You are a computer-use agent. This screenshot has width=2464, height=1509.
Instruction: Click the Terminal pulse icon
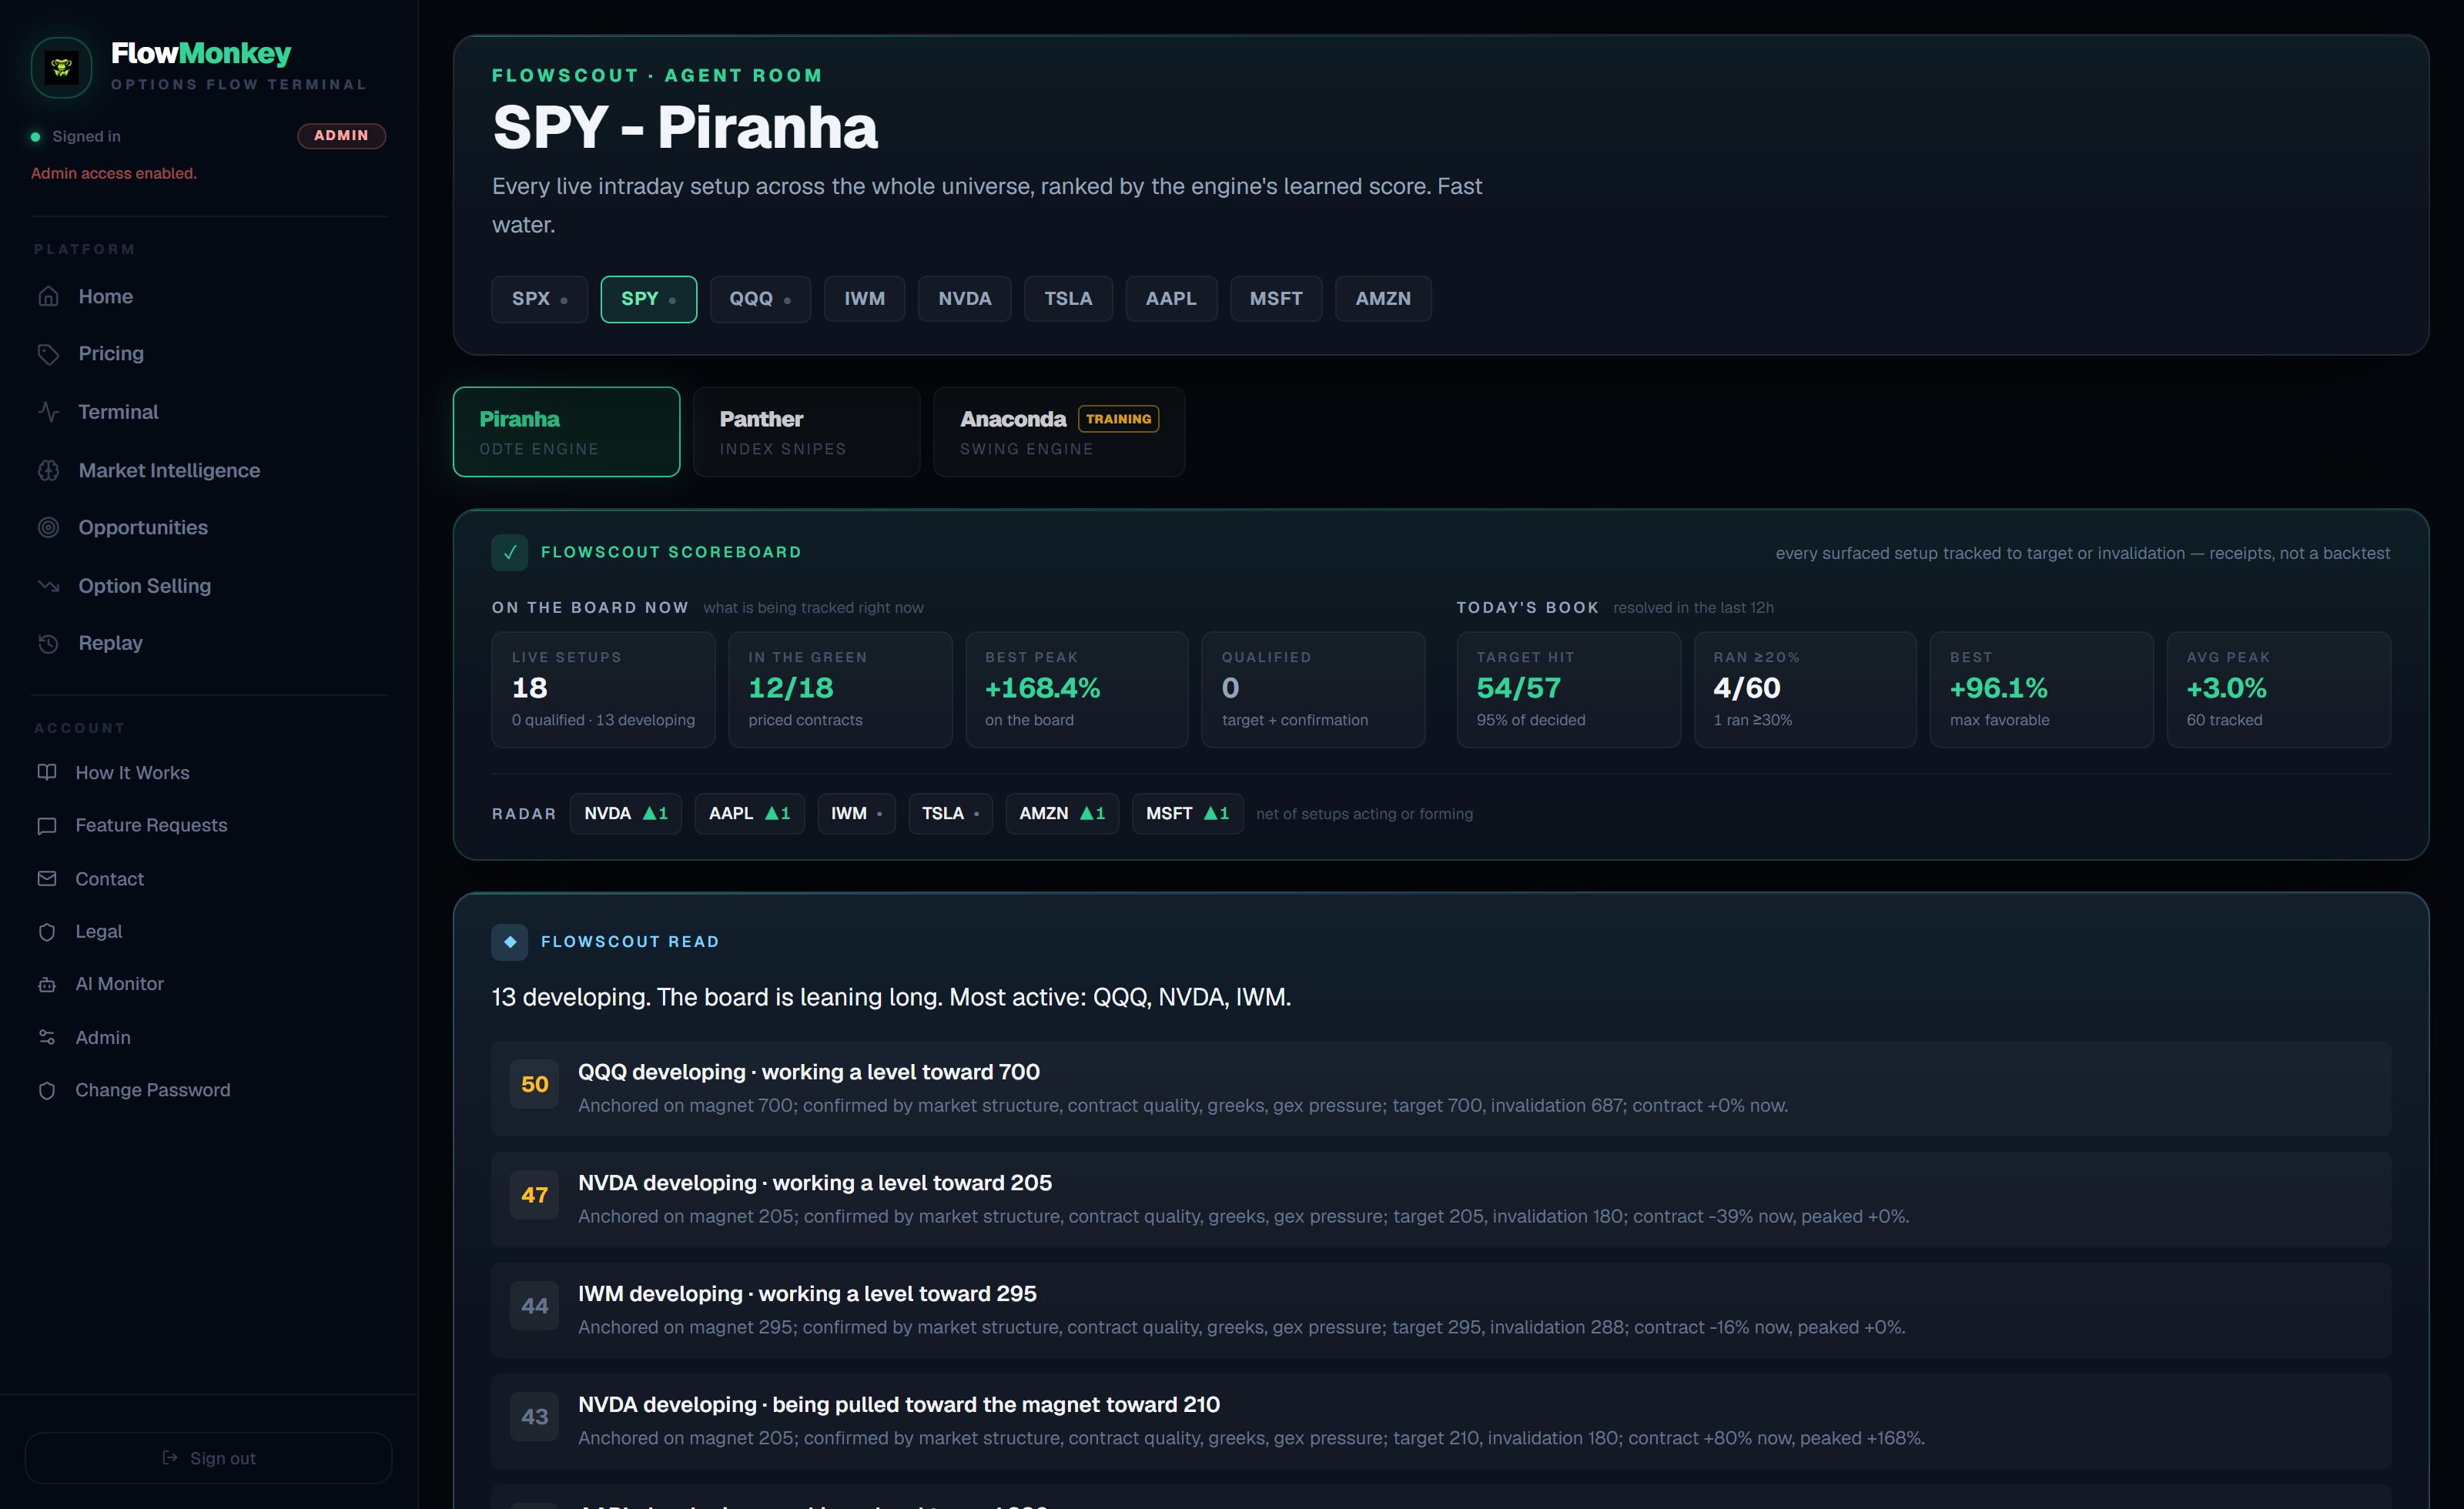click(48, 412)
